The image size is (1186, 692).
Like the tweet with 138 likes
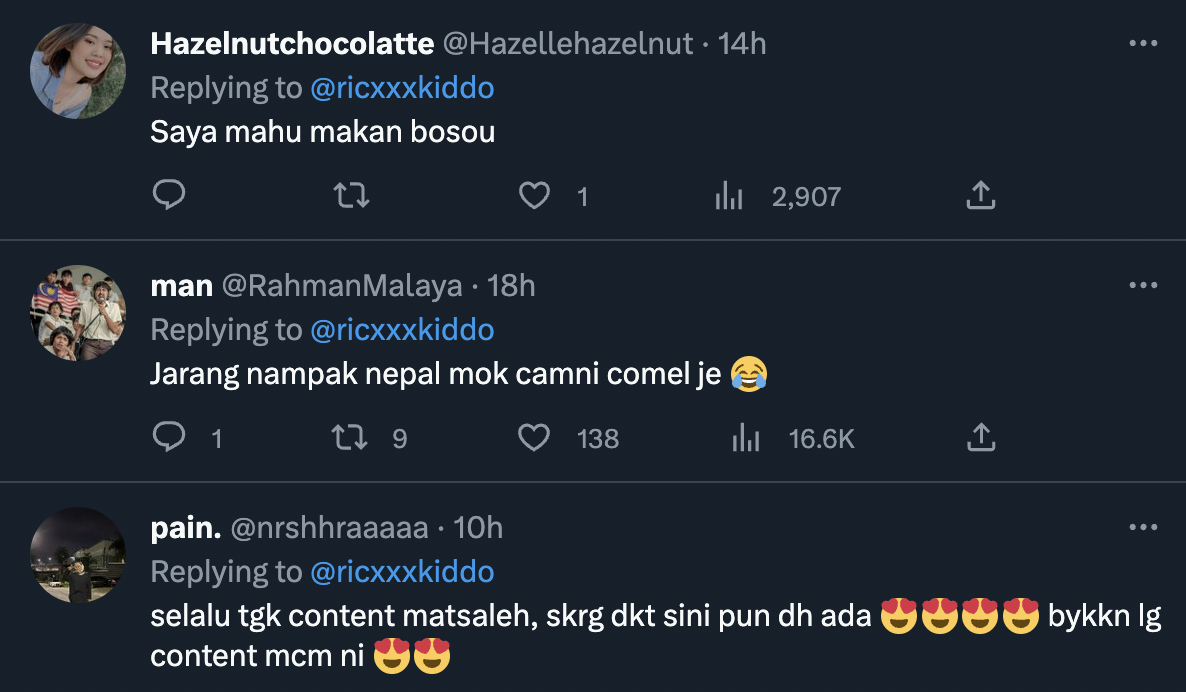(535, 438)
